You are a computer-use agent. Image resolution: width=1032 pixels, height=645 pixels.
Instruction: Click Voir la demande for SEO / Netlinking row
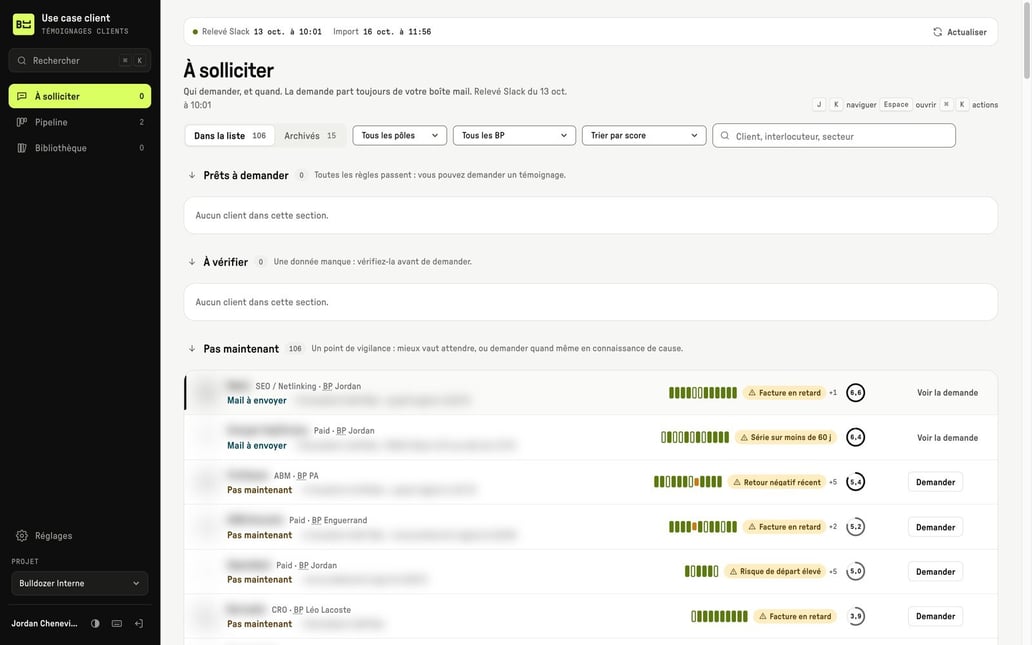pyautogui.click(x=947, y=393)
